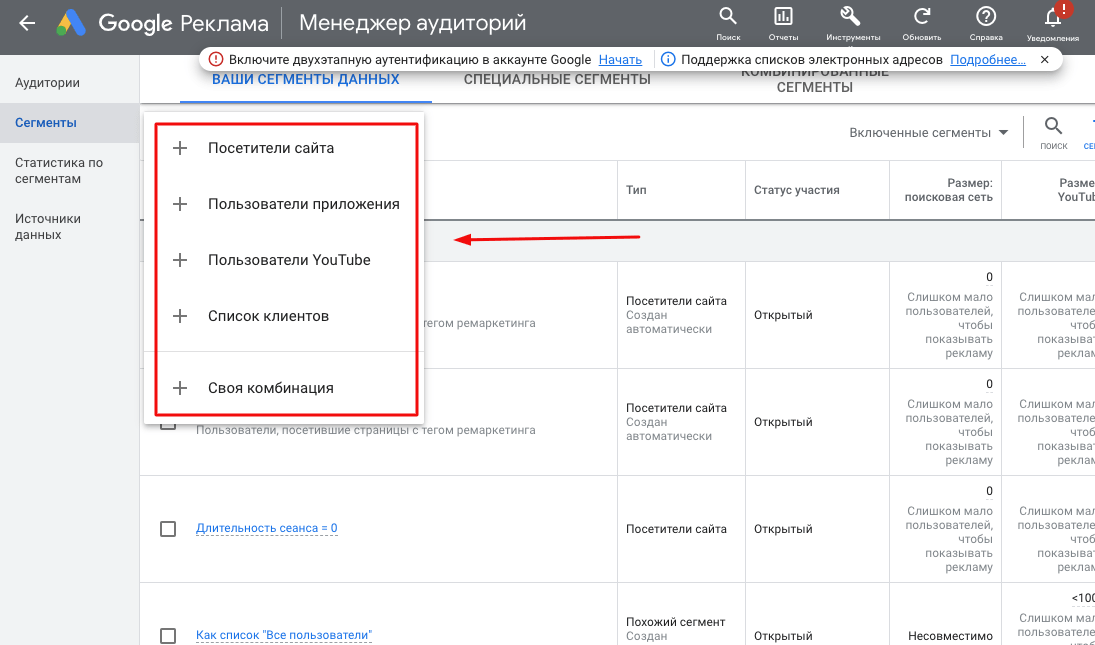Tick checkbox for Длительность сеанса = 0

click(x=168, y=529)
